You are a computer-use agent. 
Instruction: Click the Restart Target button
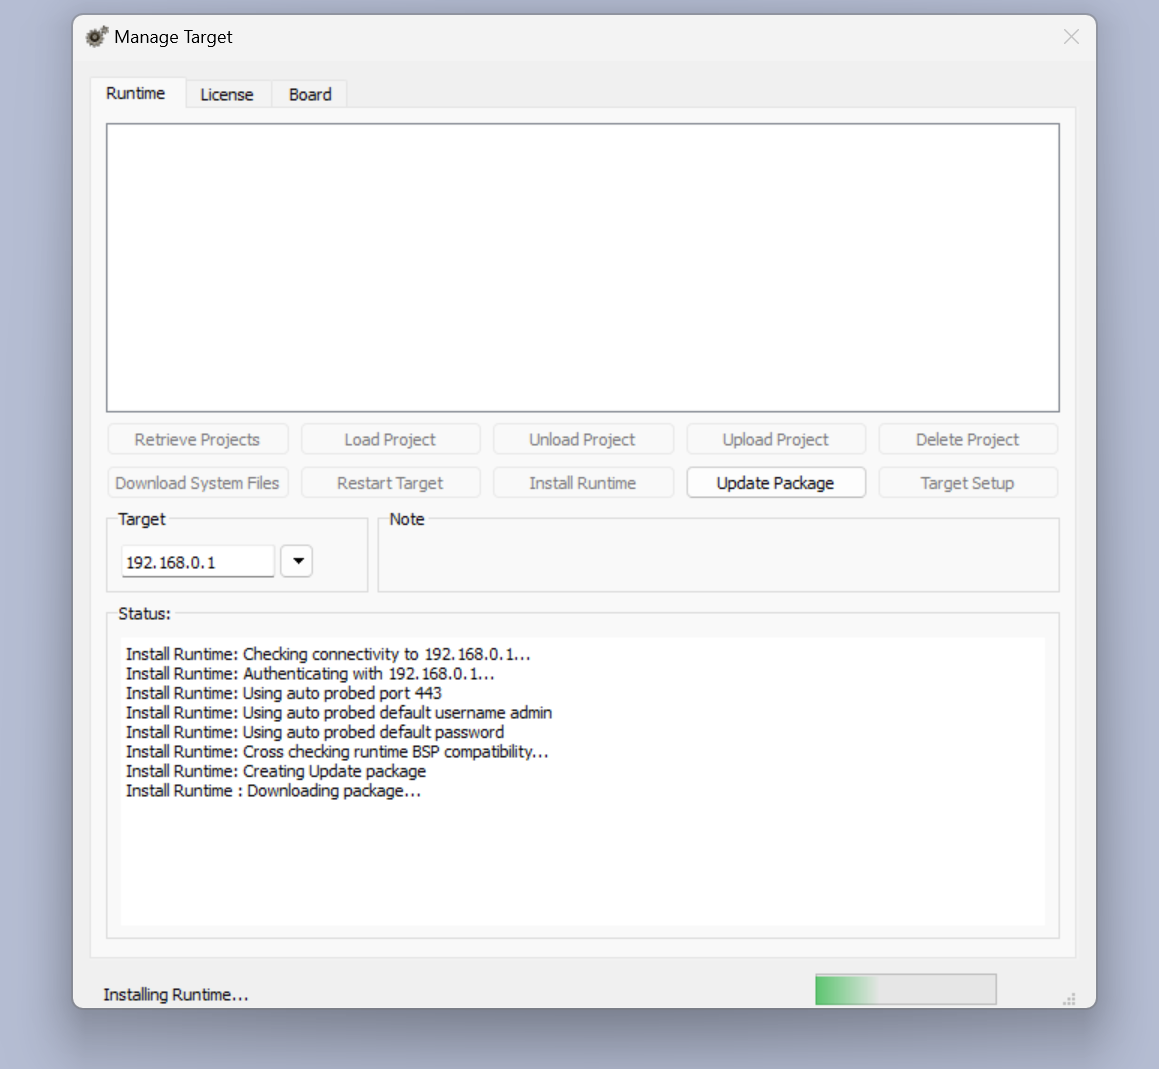coord(390,483)
